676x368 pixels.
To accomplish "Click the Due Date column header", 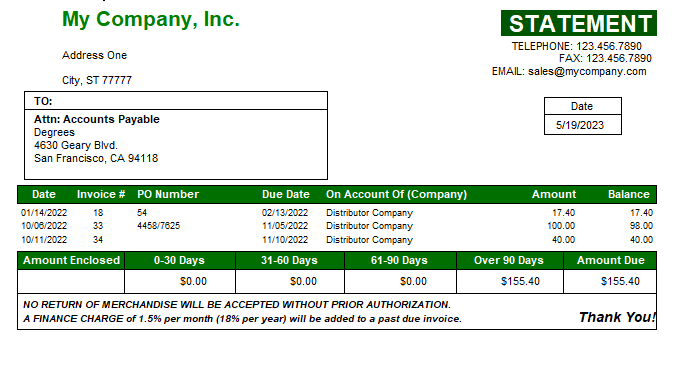I will coord(285,194).
